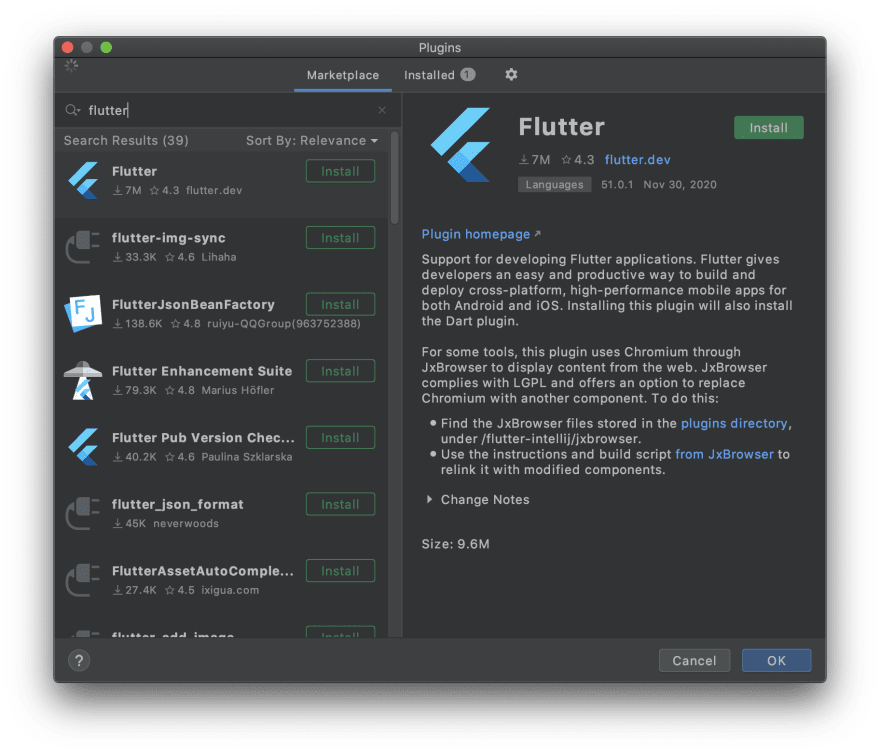This screenshot has width=880, height=754.
Task: Click the green Install button in details
Action: pos(768,127)
